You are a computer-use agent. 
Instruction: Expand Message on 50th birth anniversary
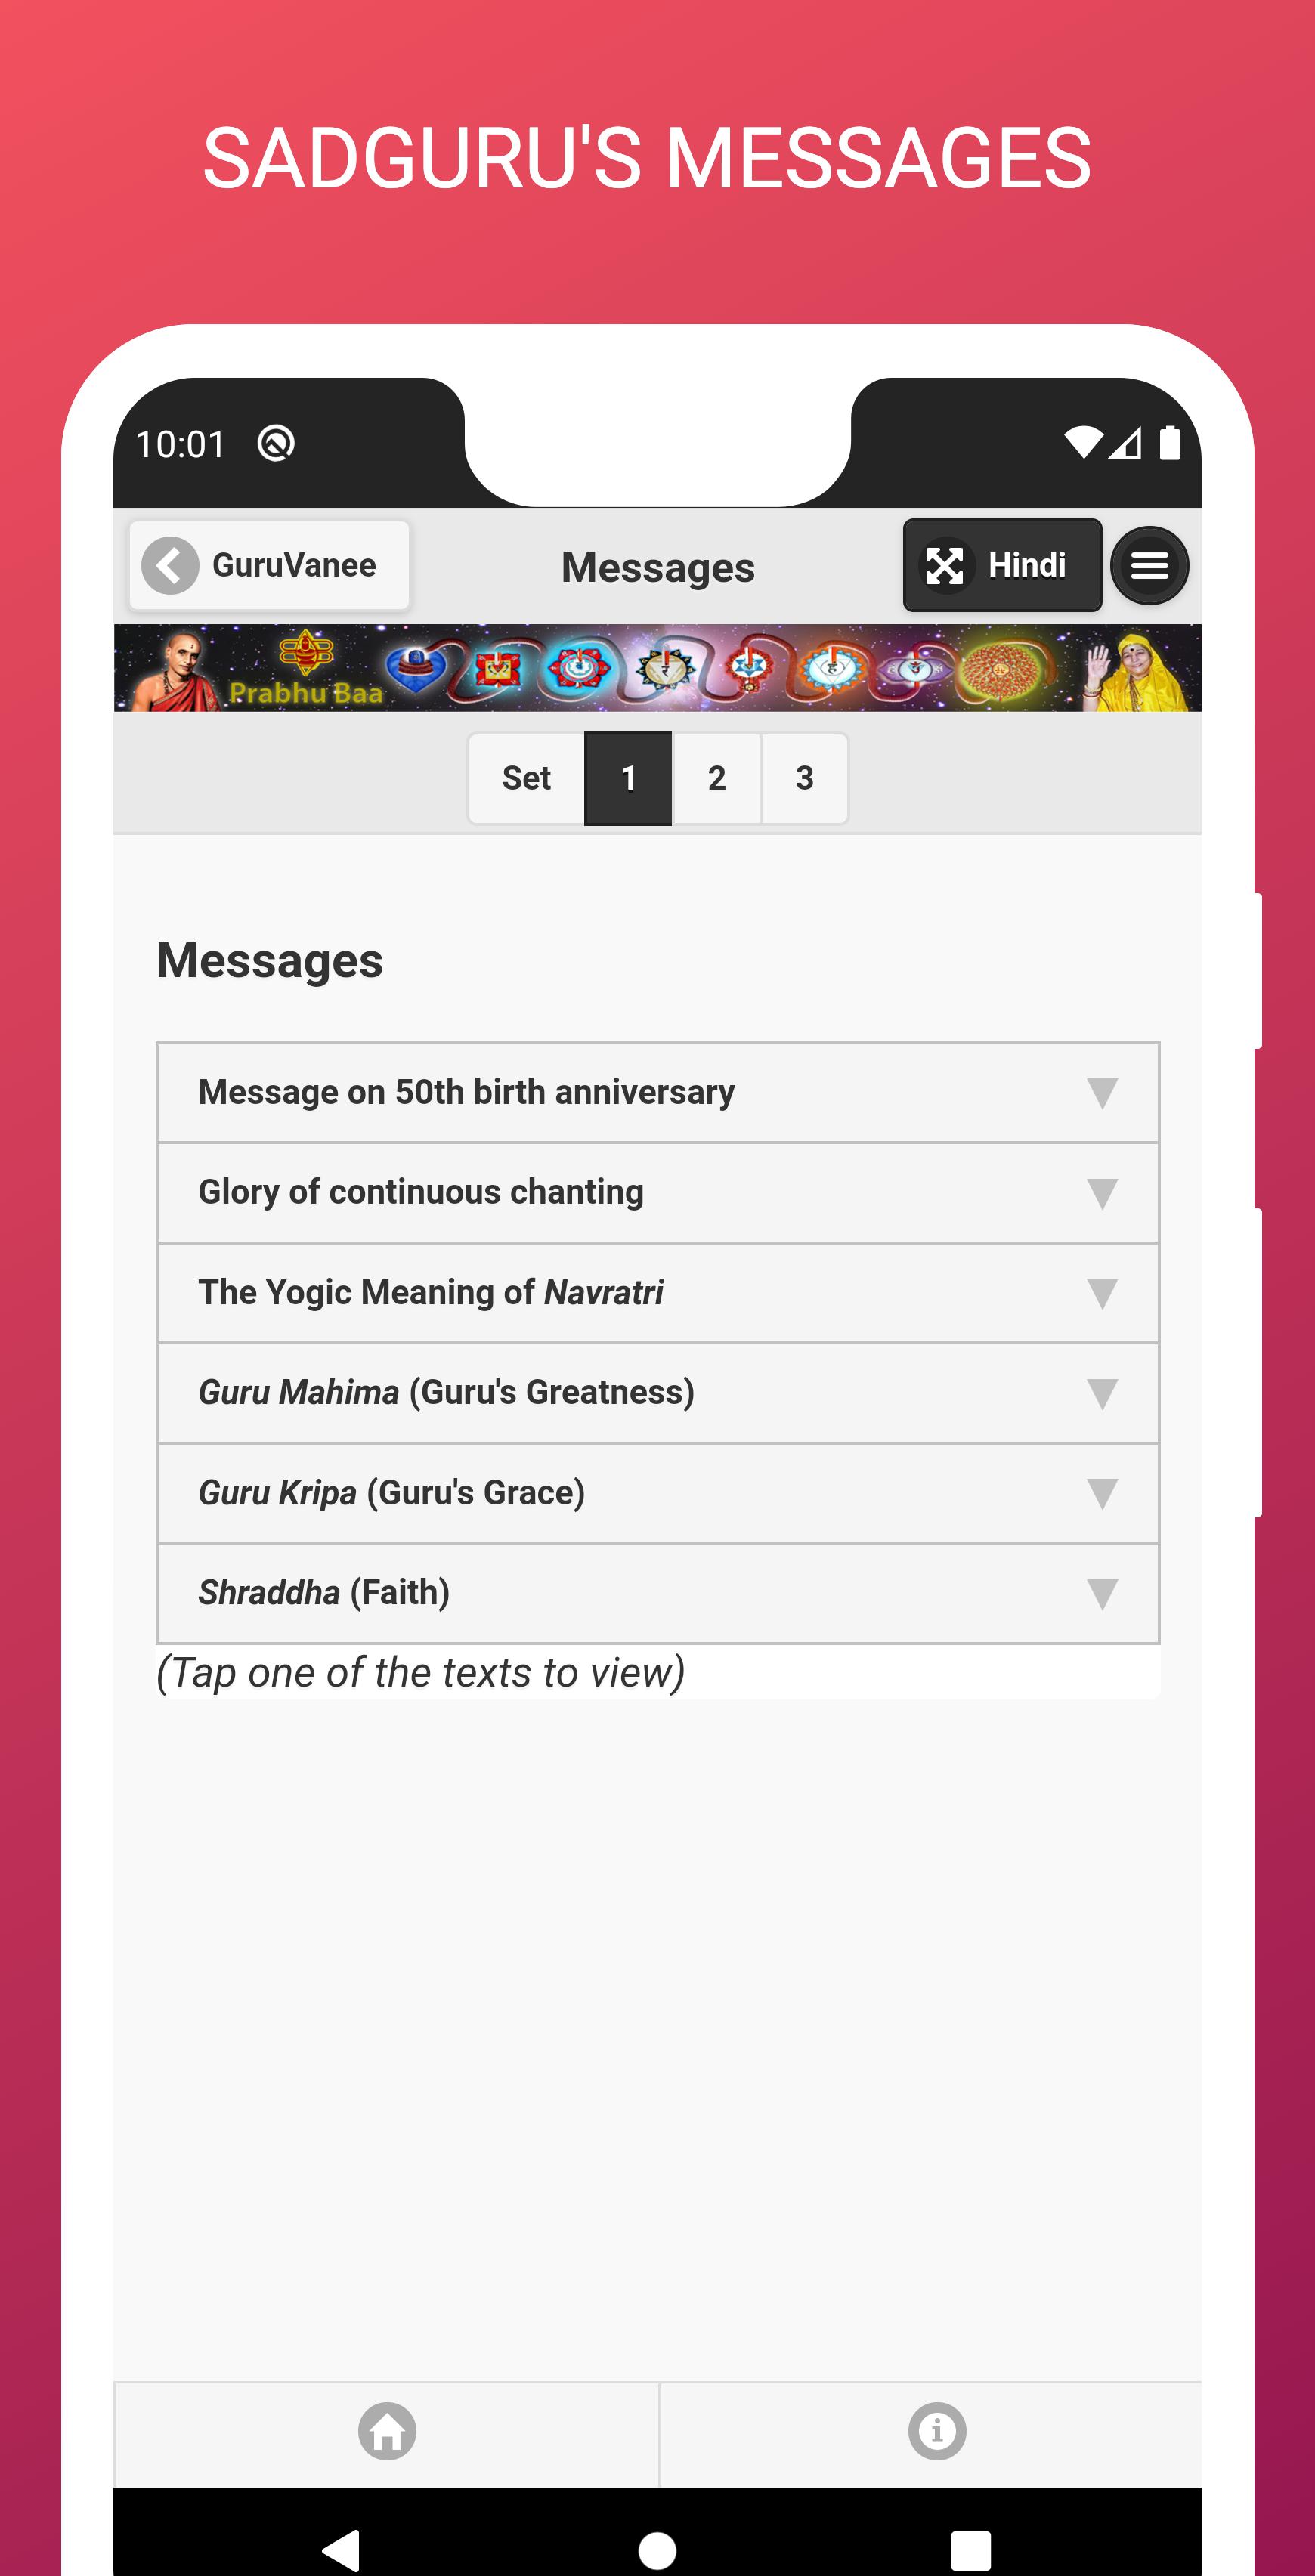click(658, 1092)
